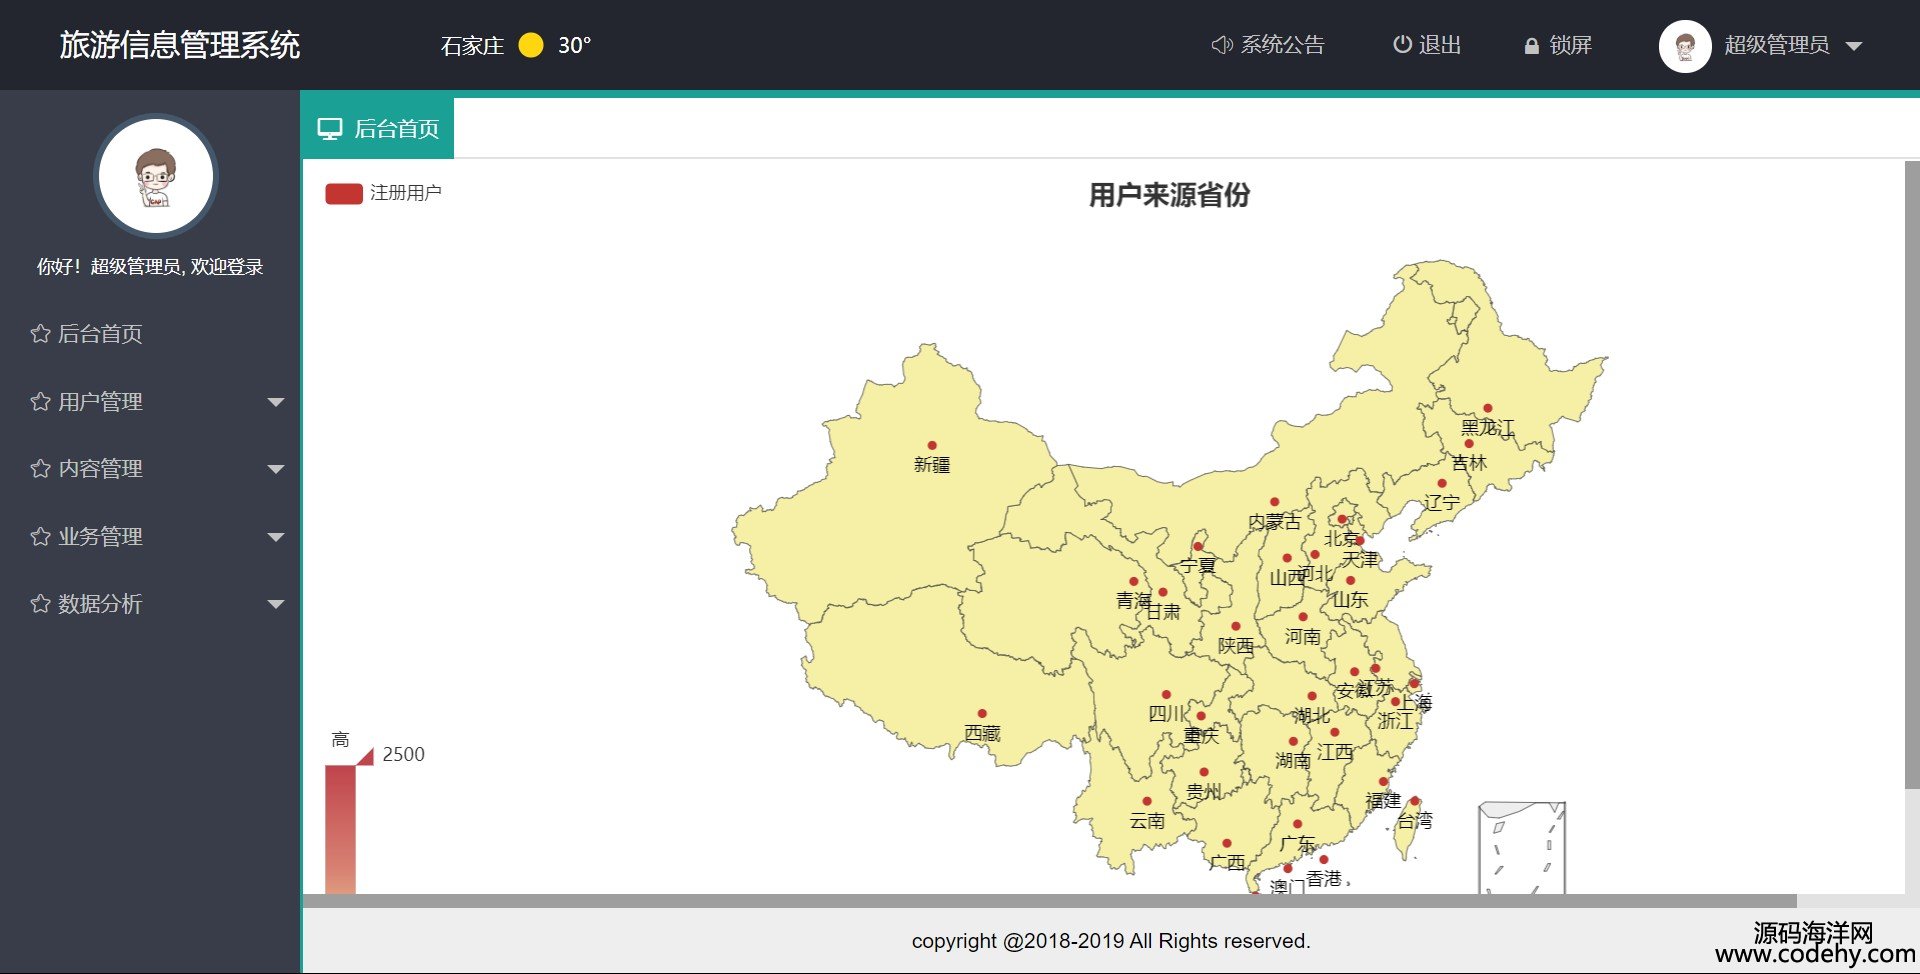1920x974 pixels.
Task: Click the 台湾 data point
Action: 1415,801
